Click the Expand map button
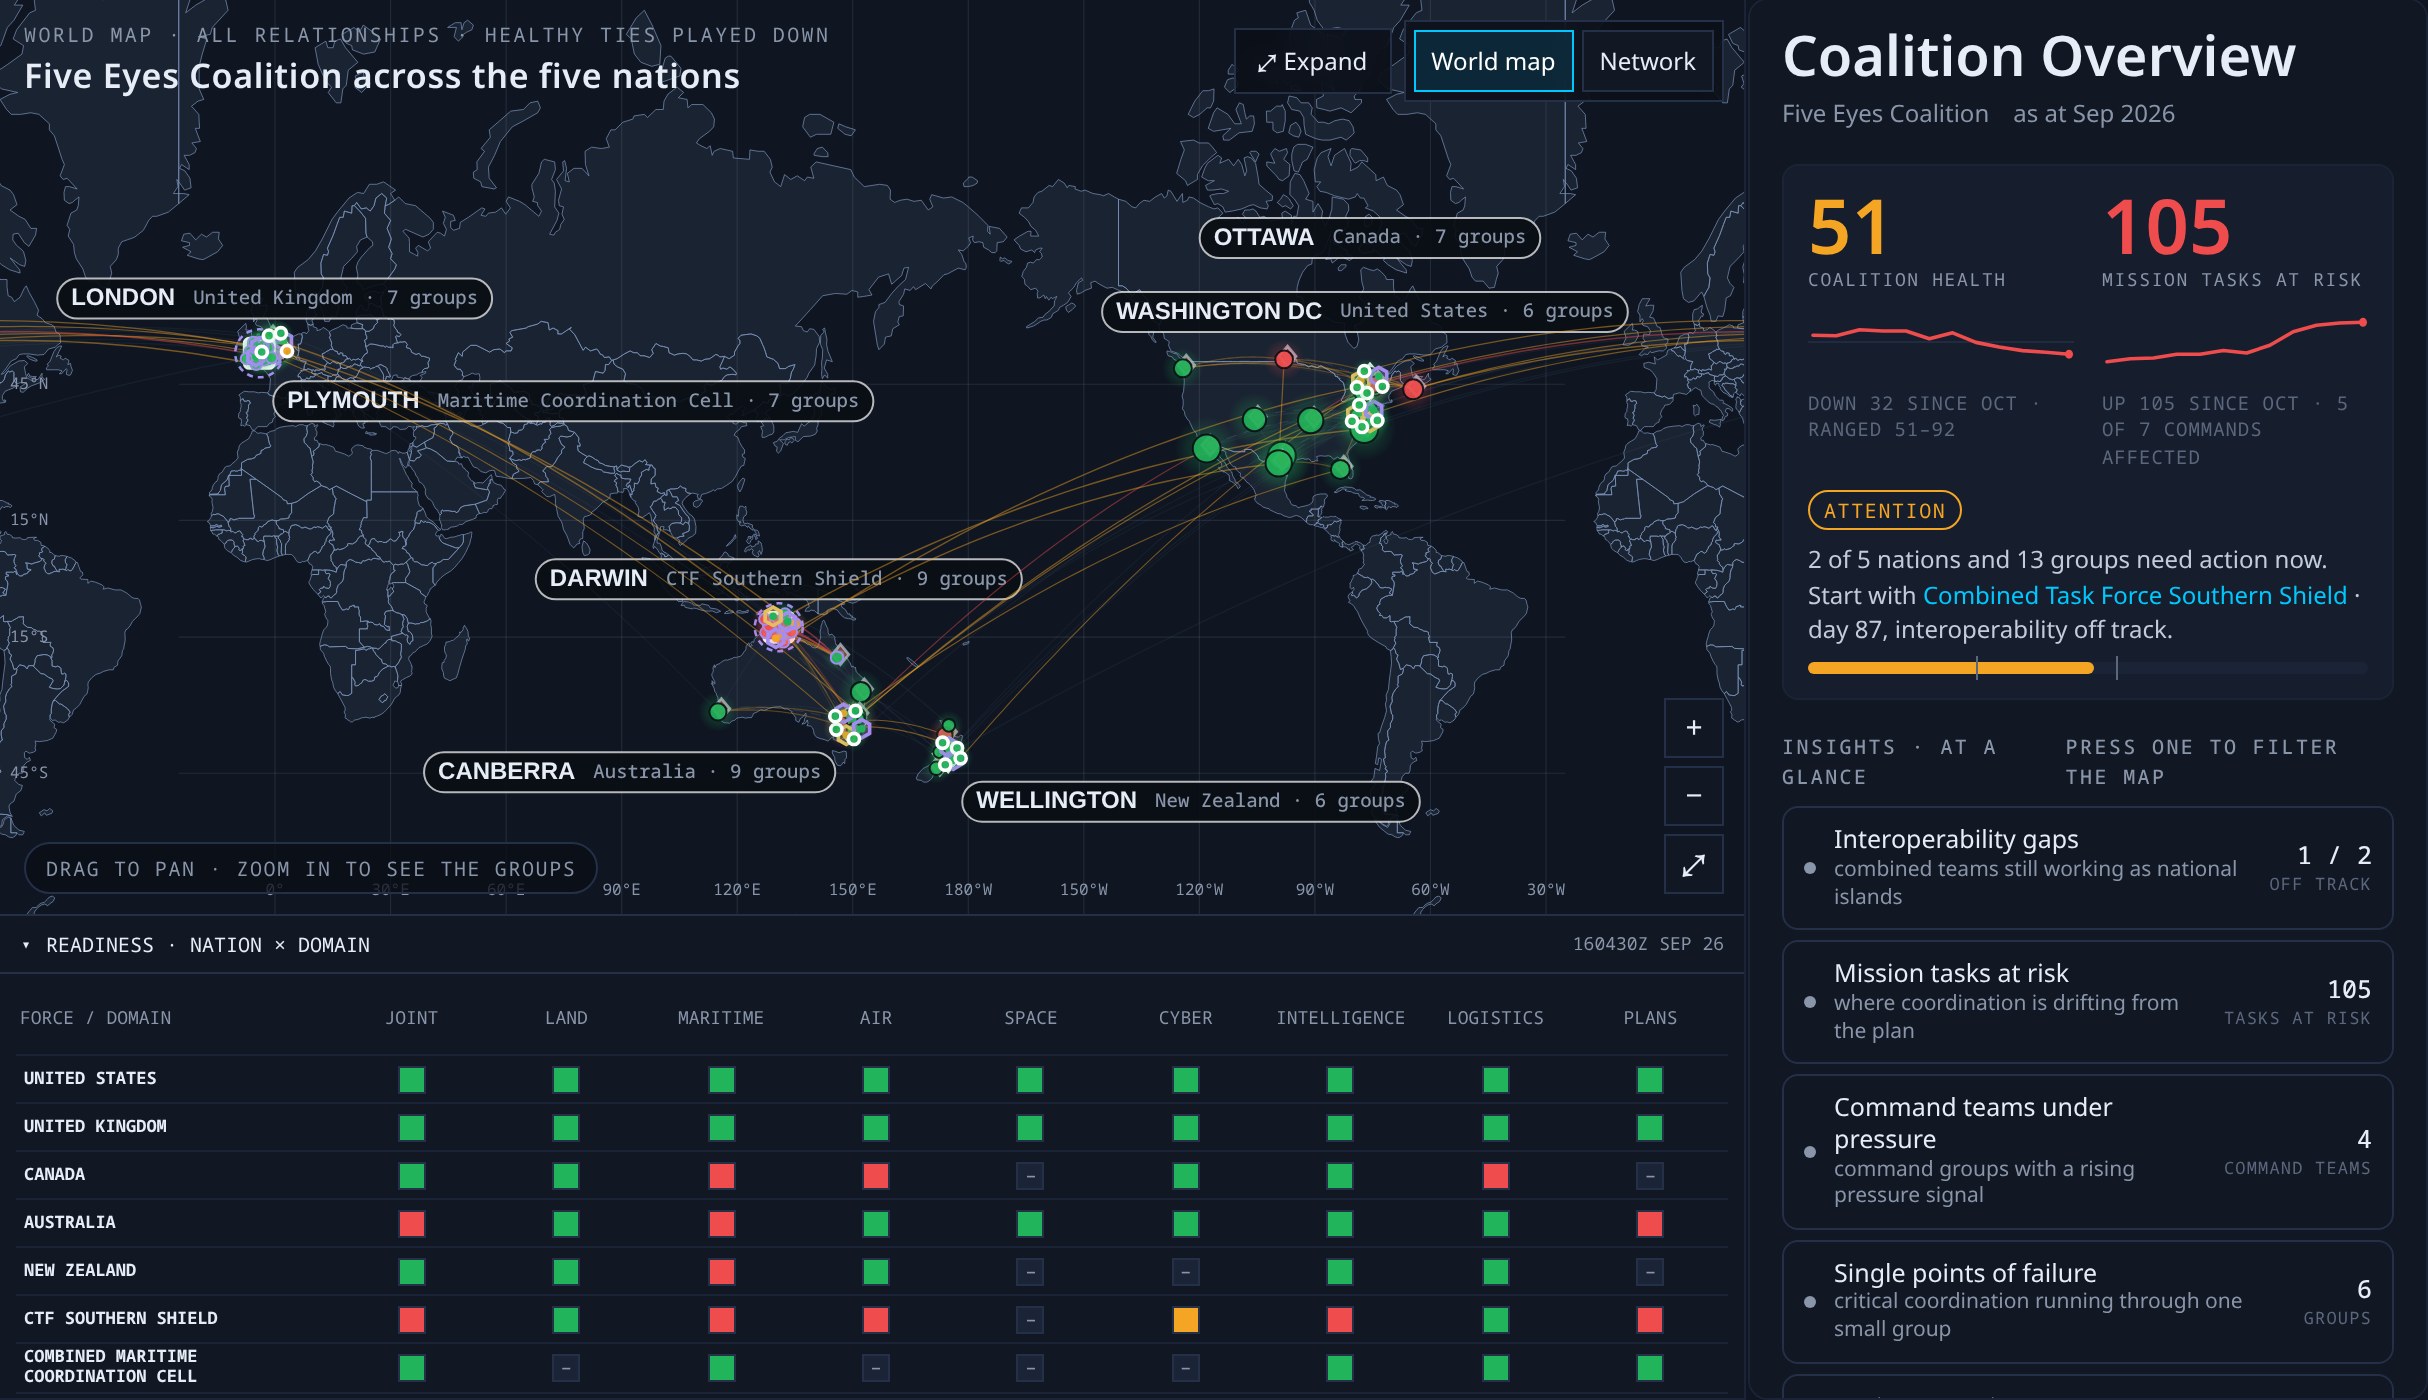This screenshot has width=2428, height=1400. (x=1312, y=62)
